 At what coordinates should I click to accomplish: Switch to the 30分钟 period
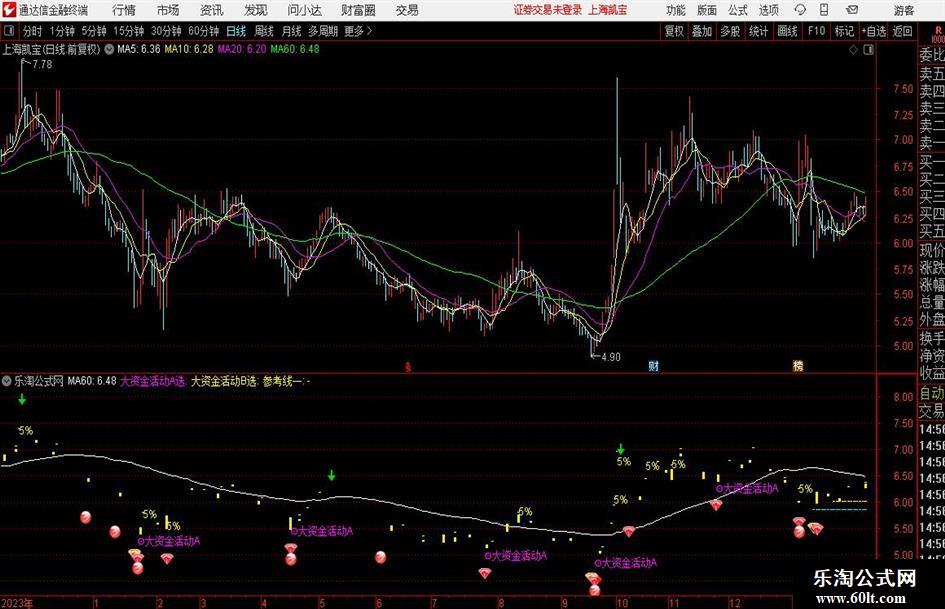[166, 31]
